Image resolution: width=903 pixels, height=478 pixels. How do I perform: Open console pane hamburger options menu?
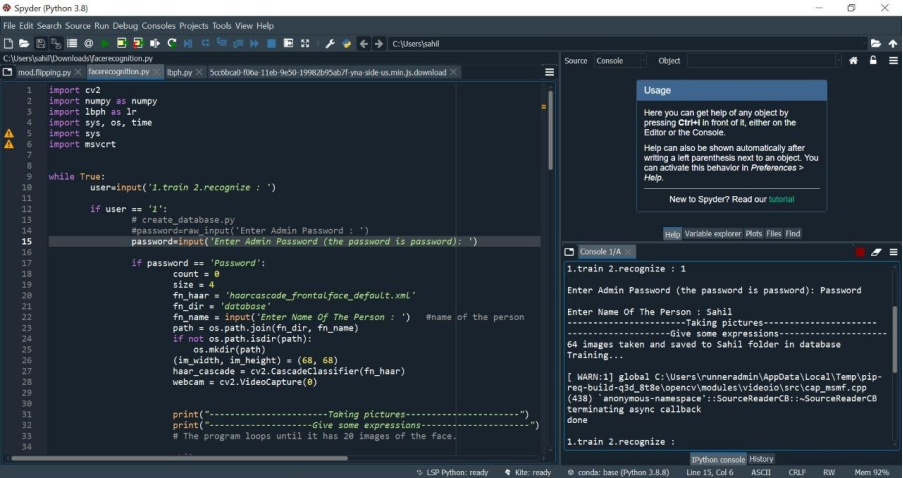893,252
